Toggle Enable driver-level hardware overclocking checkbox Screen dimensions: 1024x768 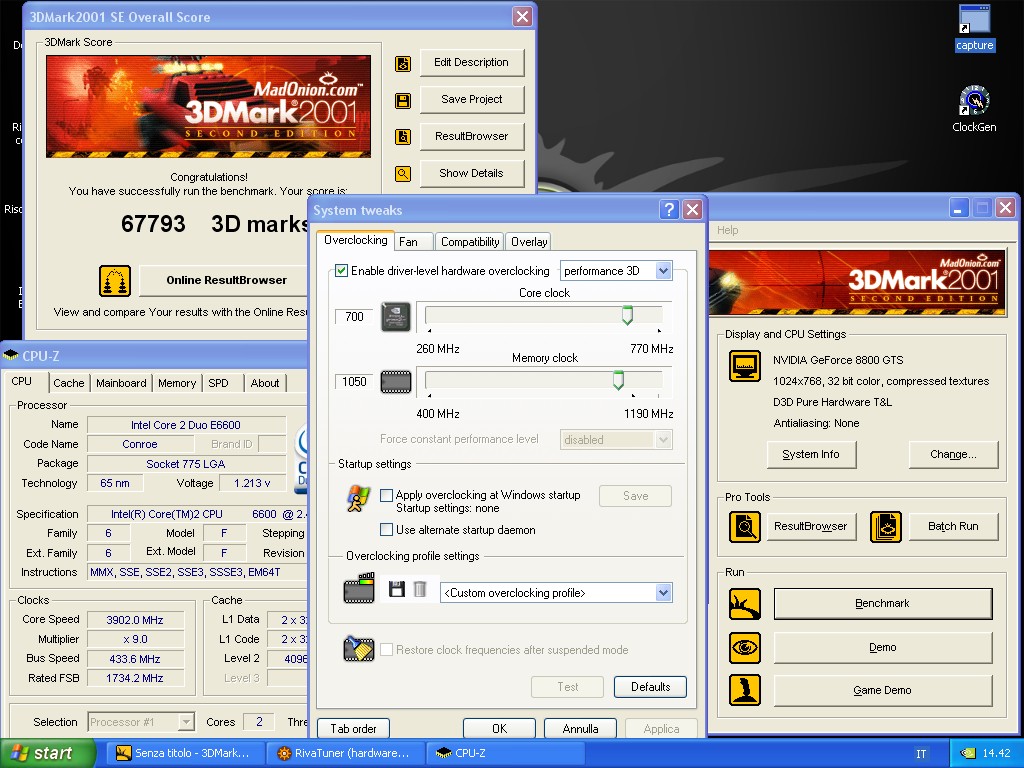(341, 270)
